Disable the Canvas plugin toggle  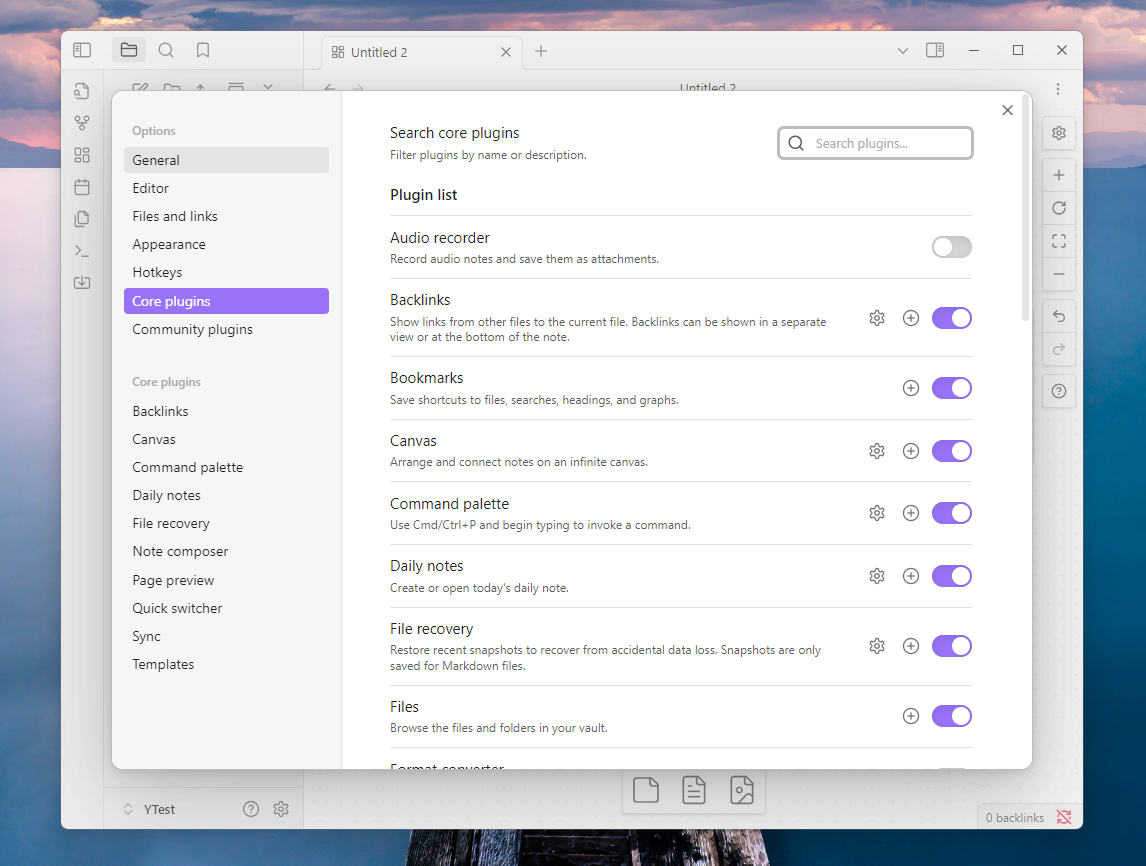click(952, 451)
